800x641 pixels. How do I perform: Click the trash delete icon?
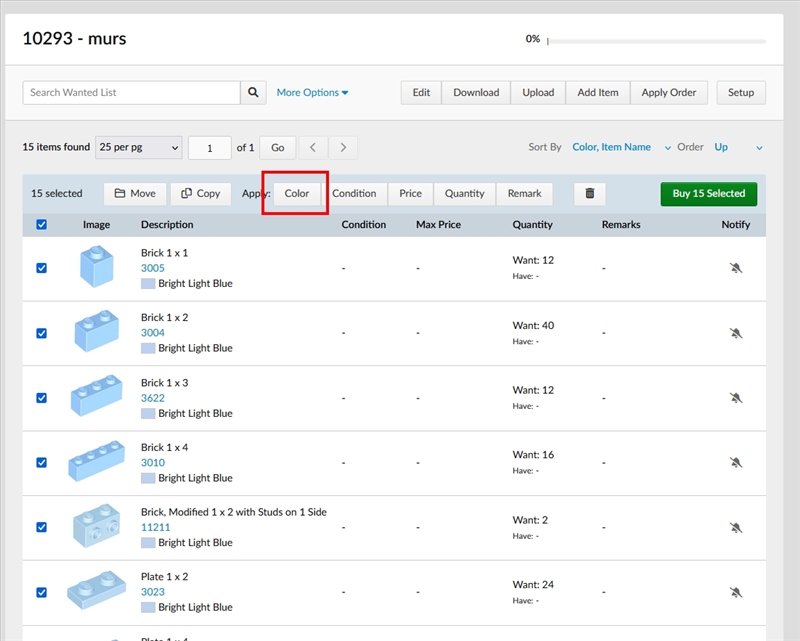590,193
